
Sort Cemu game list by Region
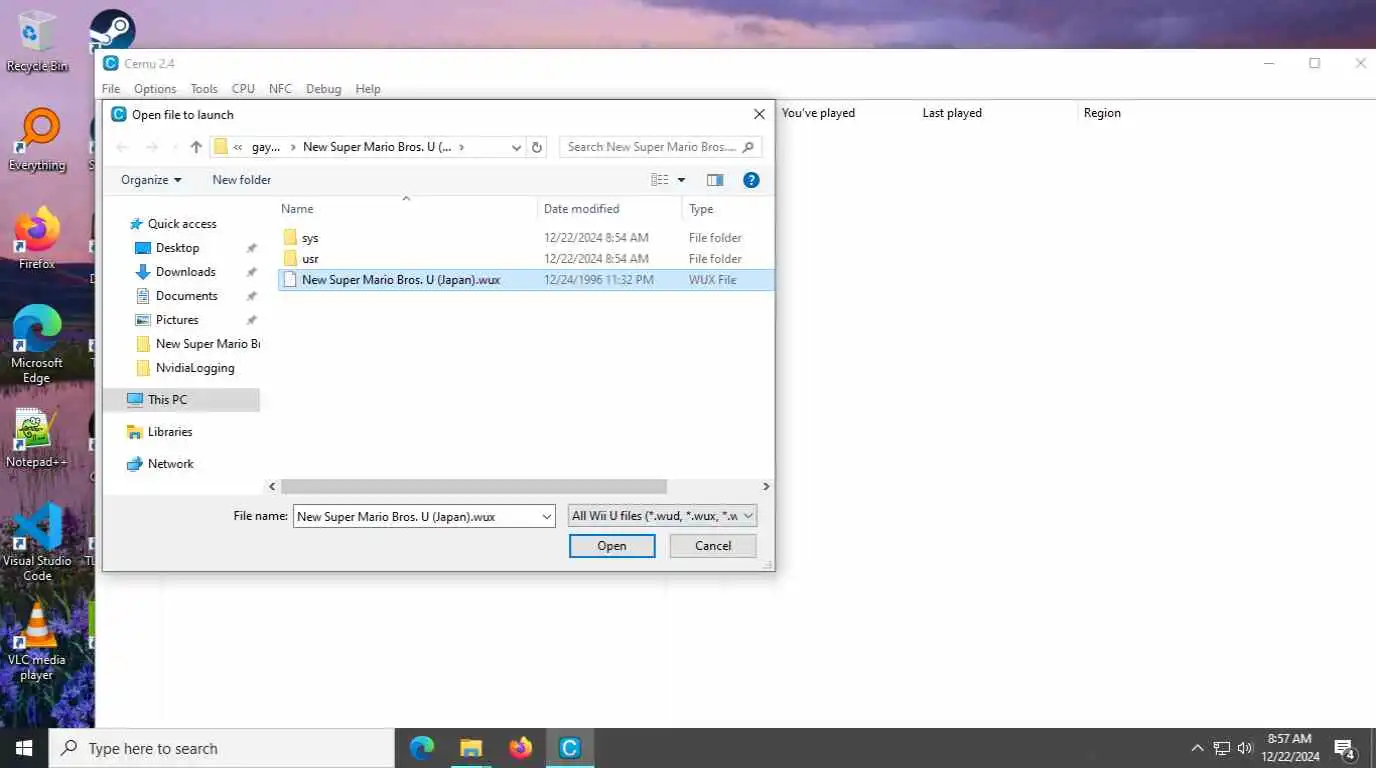pos(1102,113)
